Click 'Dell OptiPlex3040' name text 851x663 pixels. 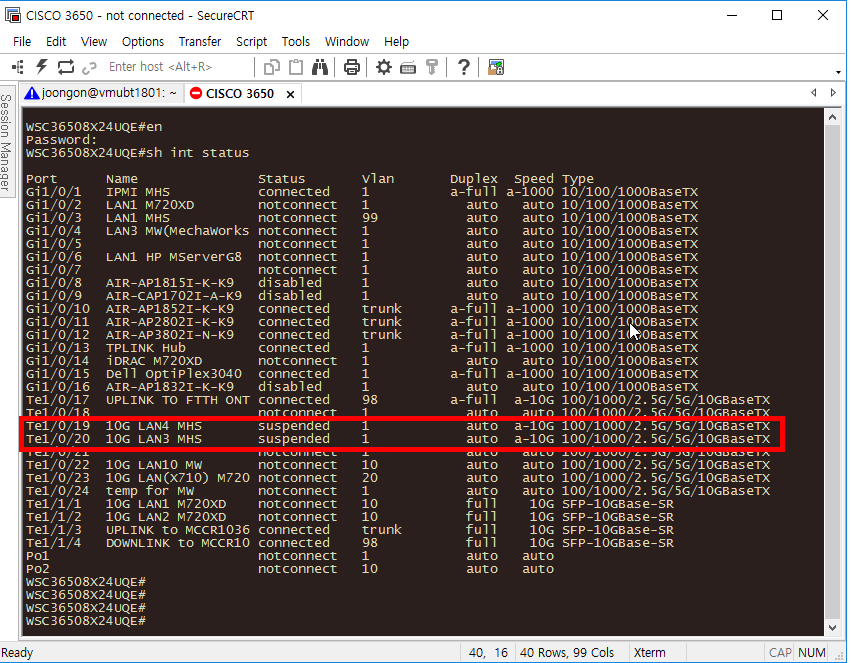click(174, 374)
